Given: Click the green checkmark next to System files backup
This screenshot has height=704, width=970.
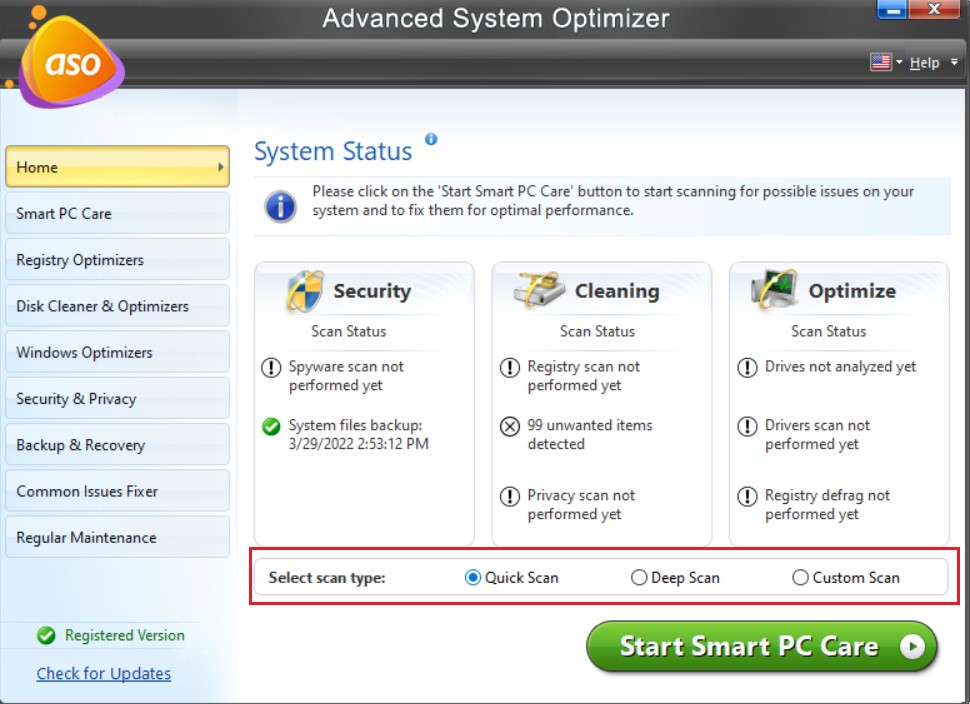Looking at the screenshot, I should 271,426.
